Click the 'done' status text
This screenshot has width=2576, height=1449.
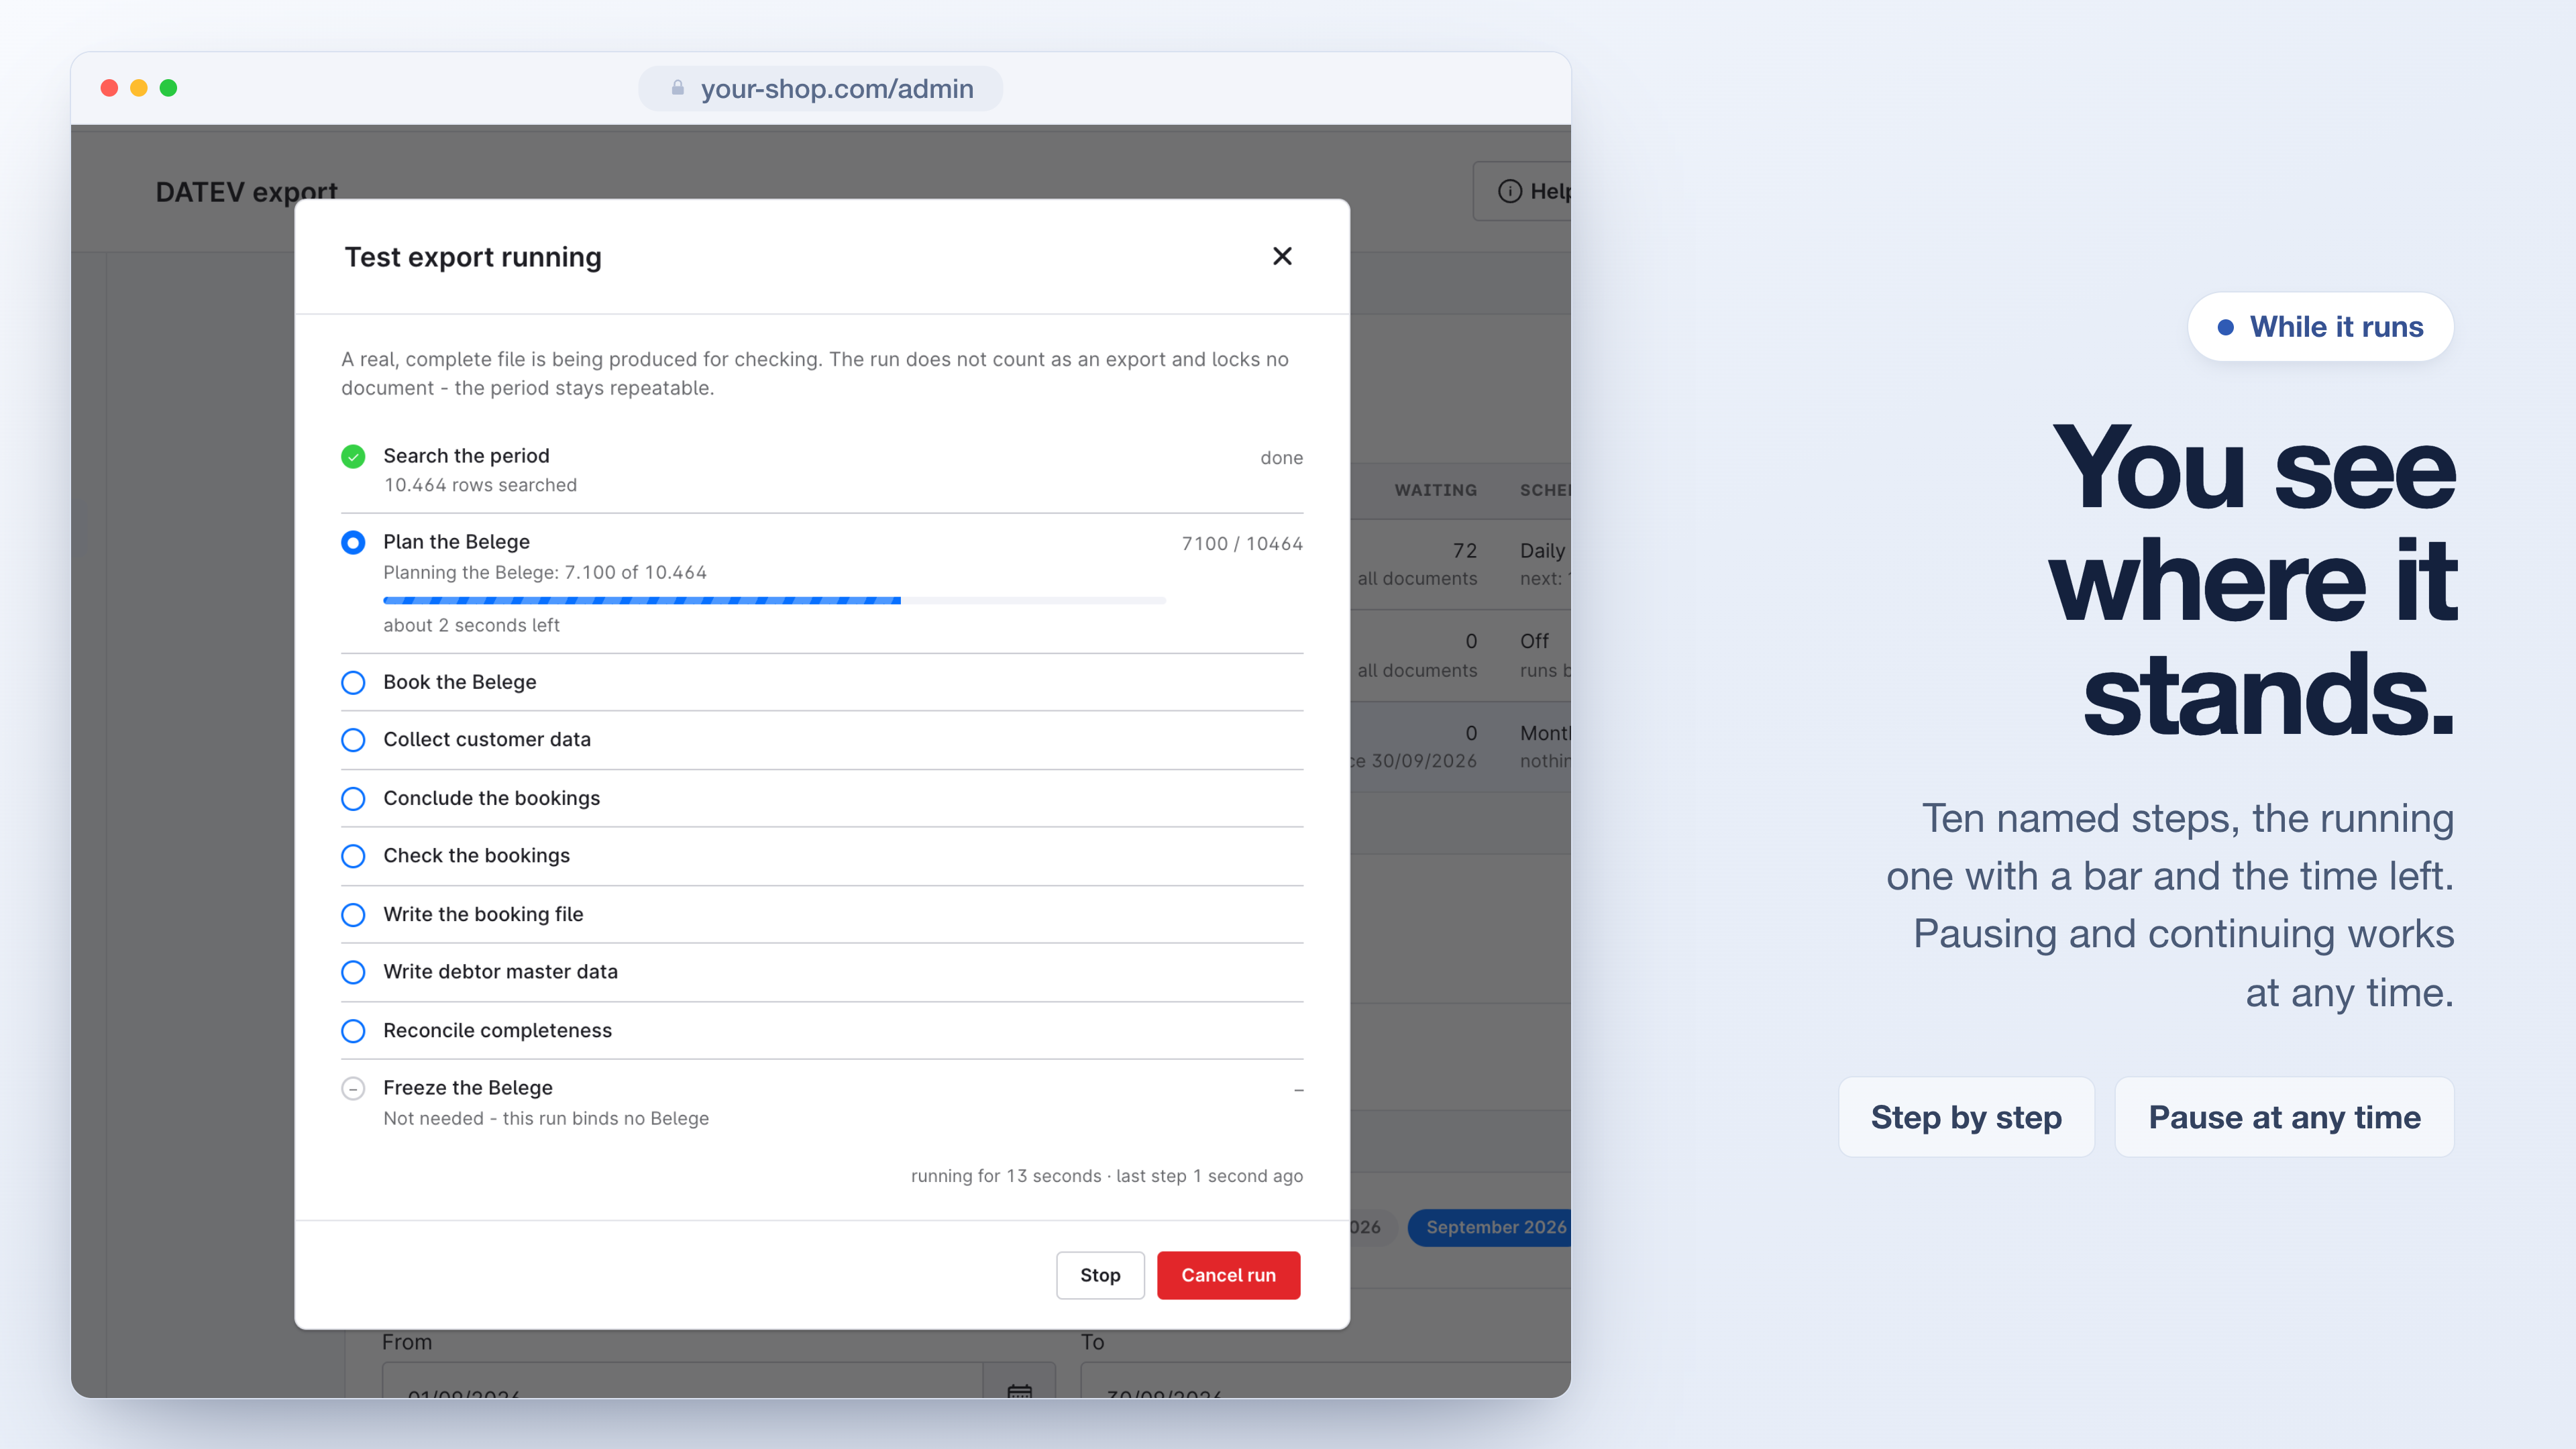(1281, 458)
